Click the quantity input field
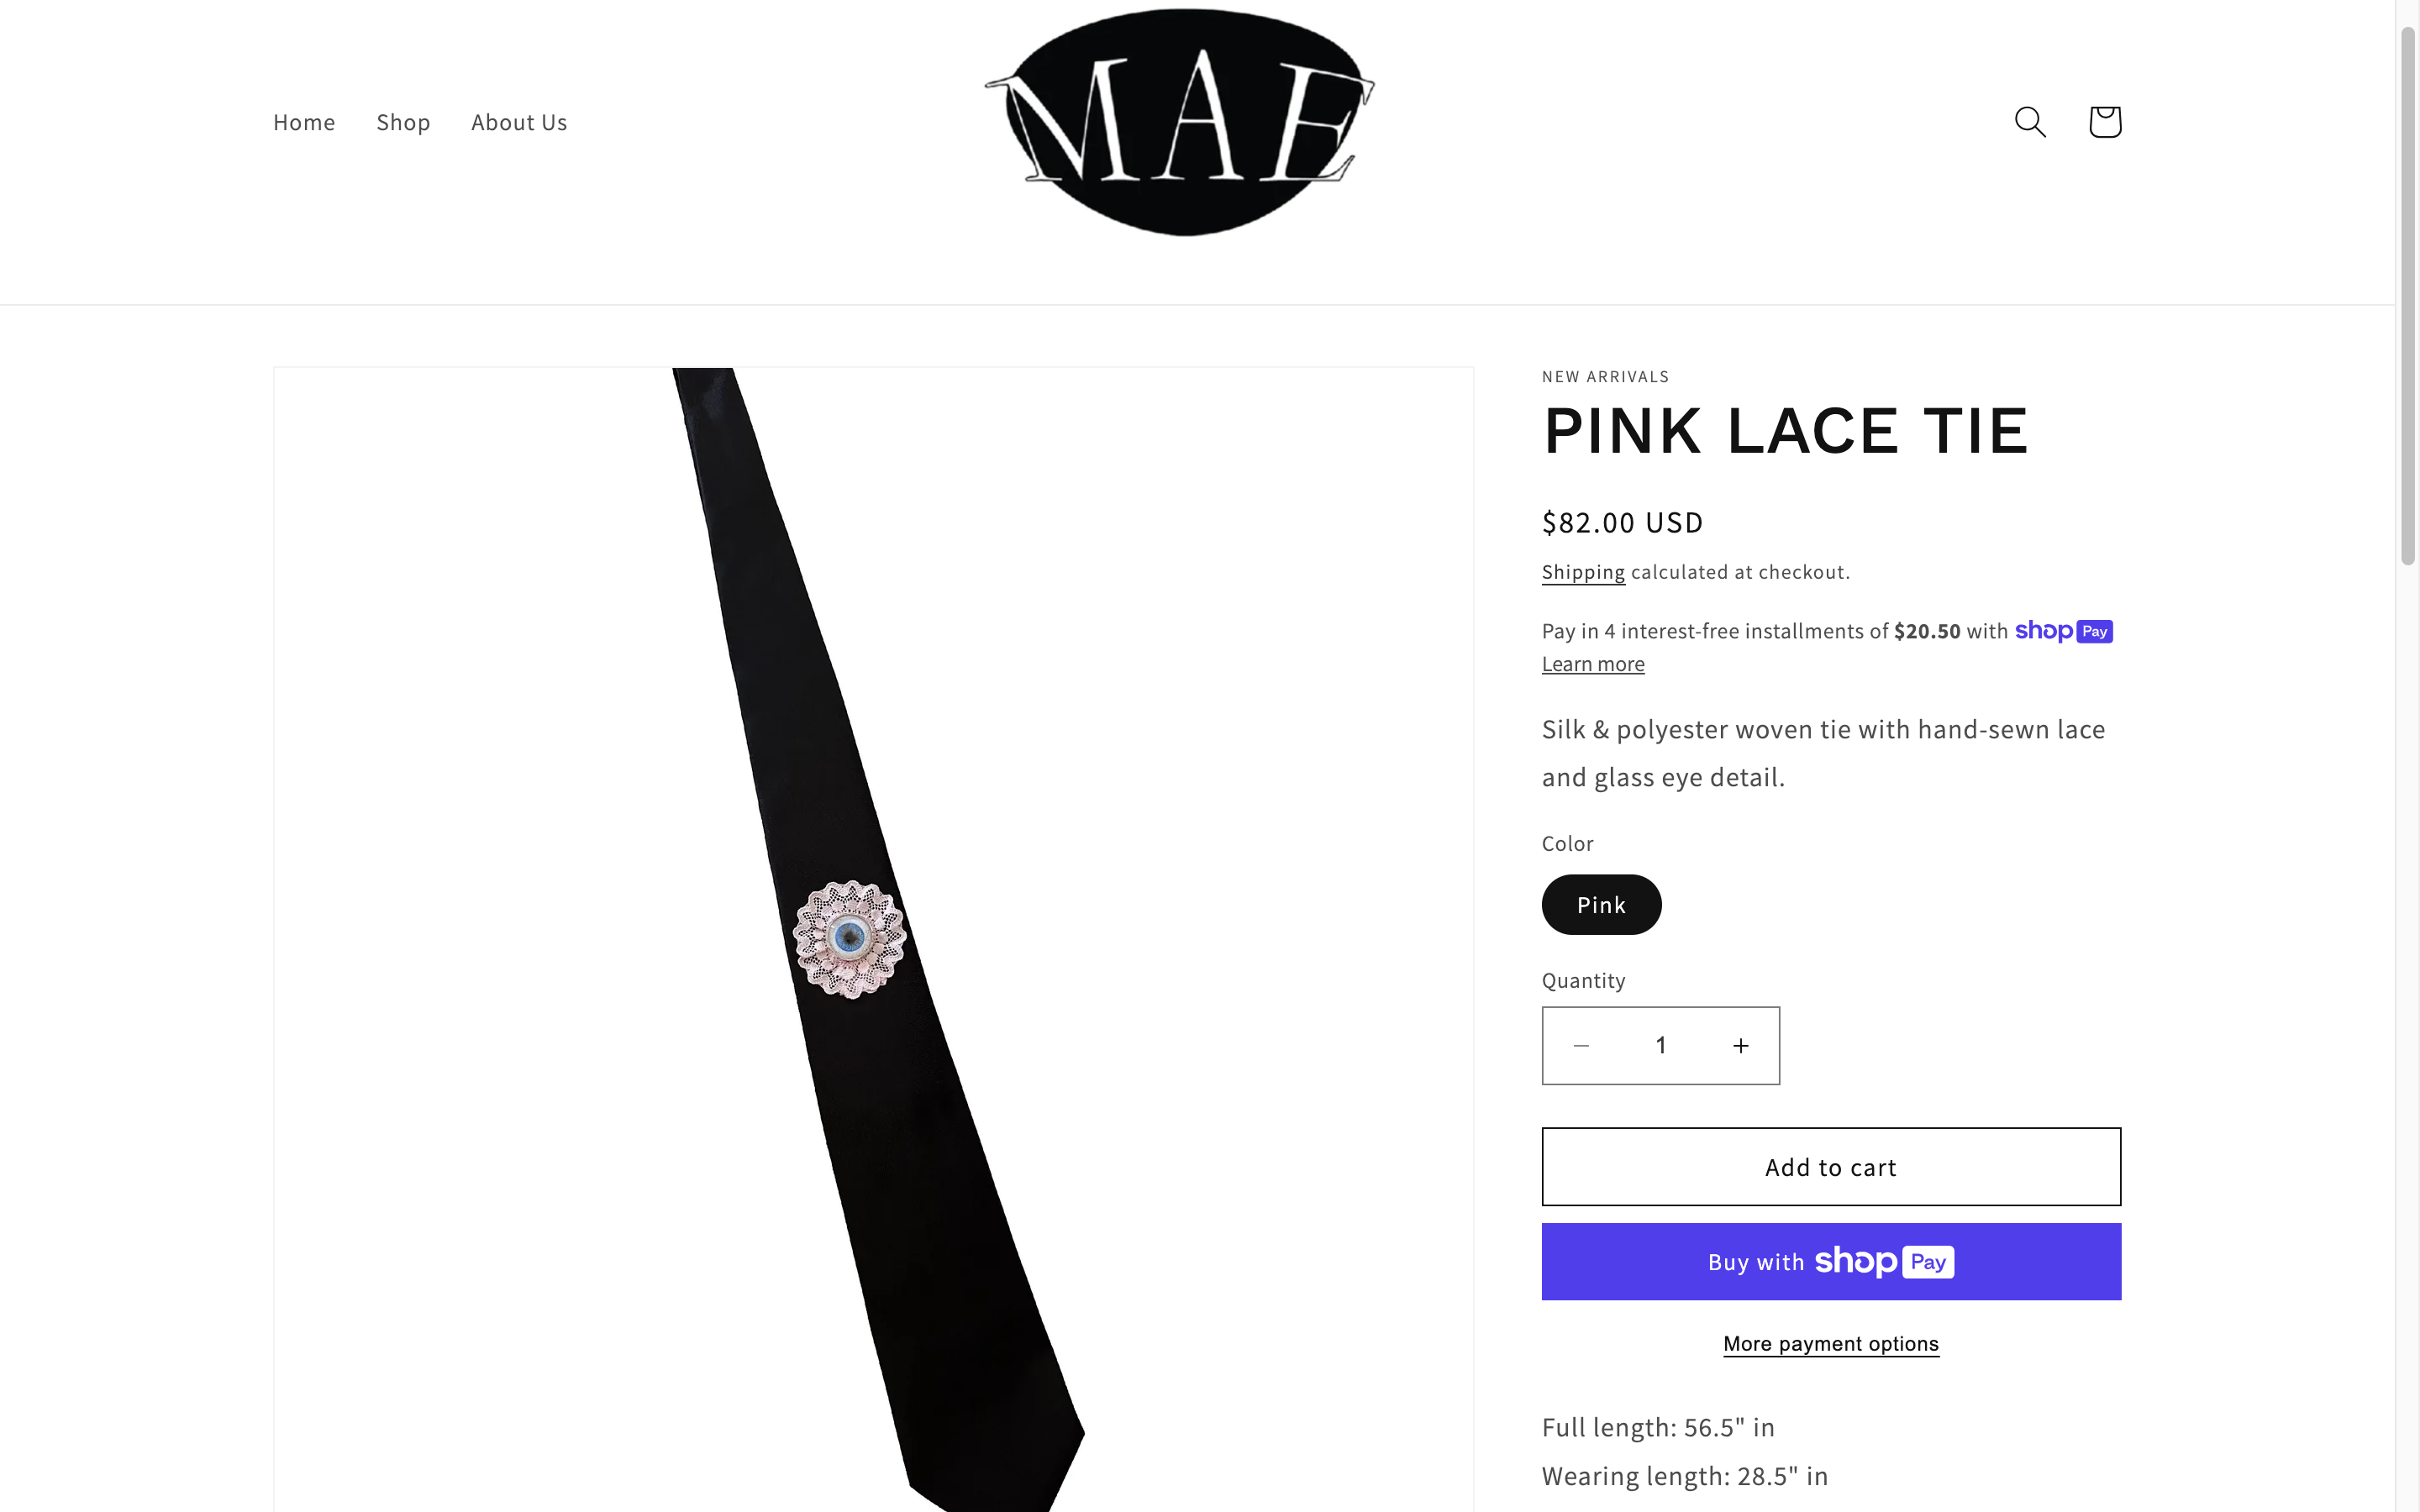 pyautogui.click(x=1660, y=1045)
